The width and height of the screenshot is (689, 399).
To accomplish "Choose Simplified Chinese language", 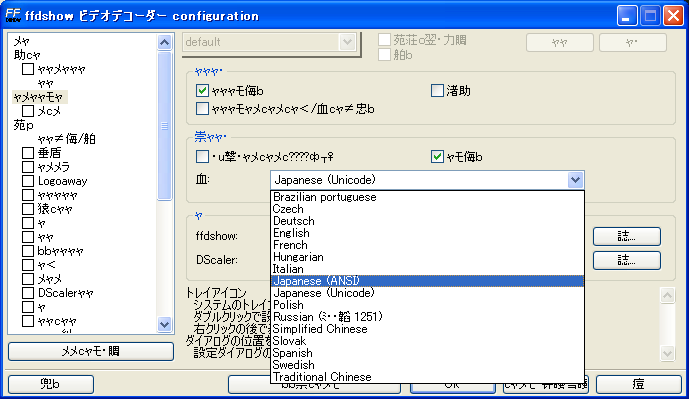I will click(427, 329).
